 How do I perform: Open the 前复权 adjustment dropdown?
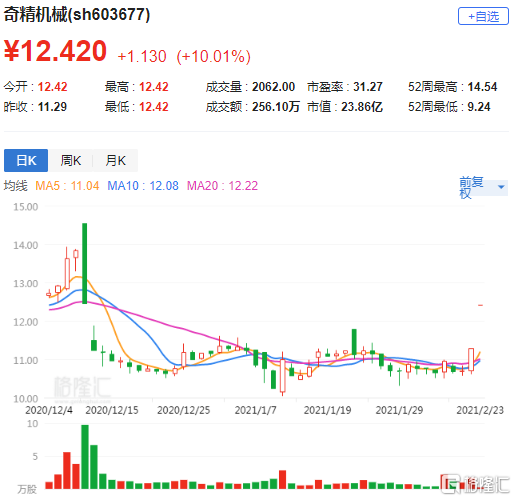[483, 187]
